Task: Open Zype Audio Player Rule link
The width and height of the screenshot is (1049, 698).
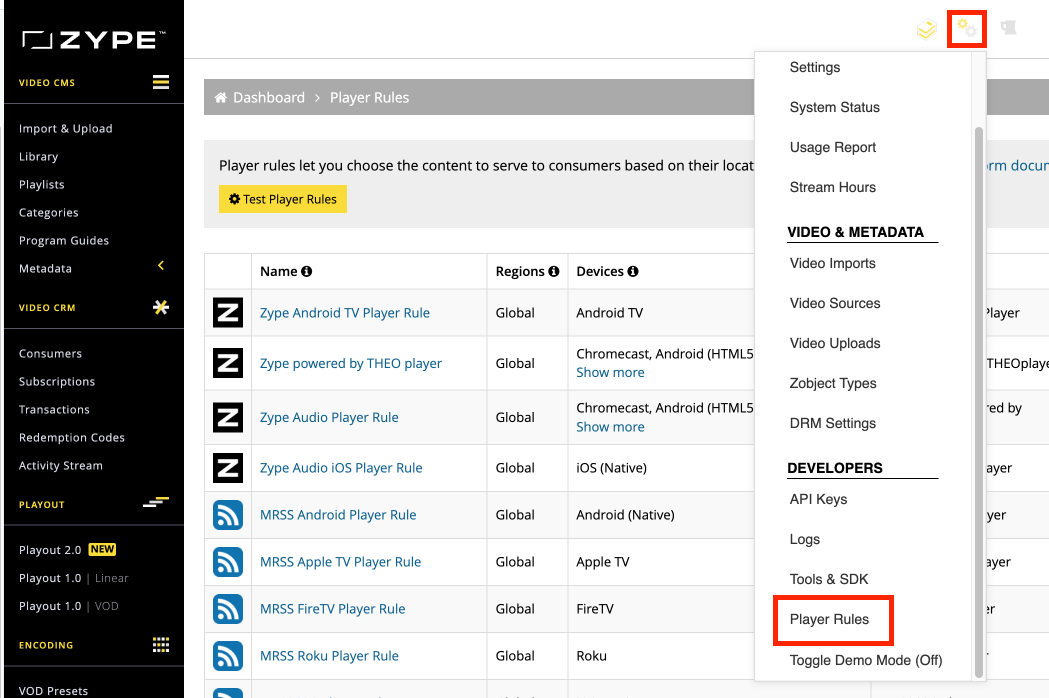Action: [329, 418]
